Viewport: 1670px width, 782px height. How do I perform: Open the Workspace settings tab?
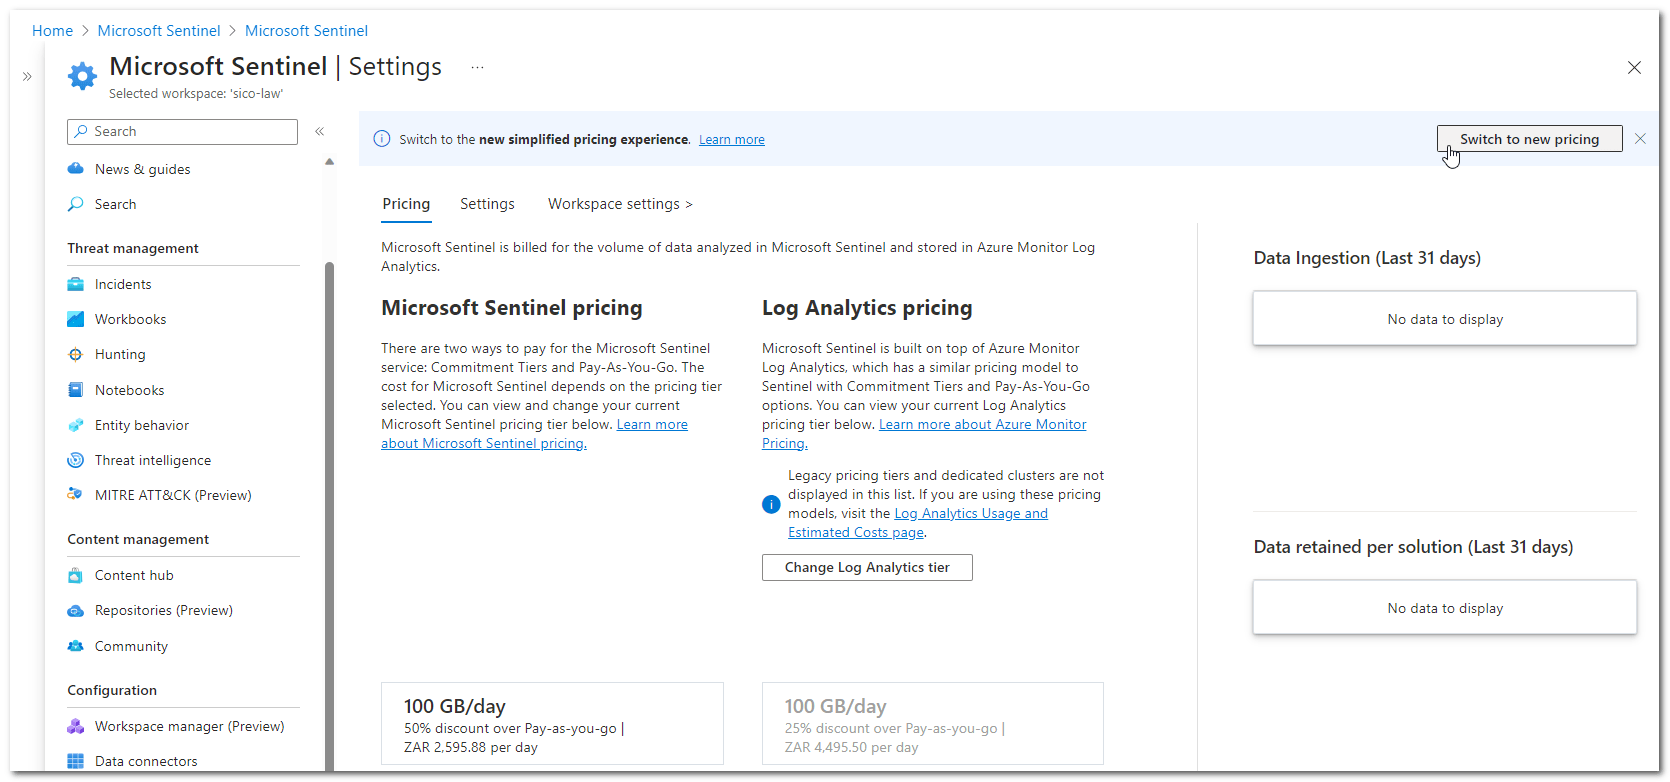(619, 204)
